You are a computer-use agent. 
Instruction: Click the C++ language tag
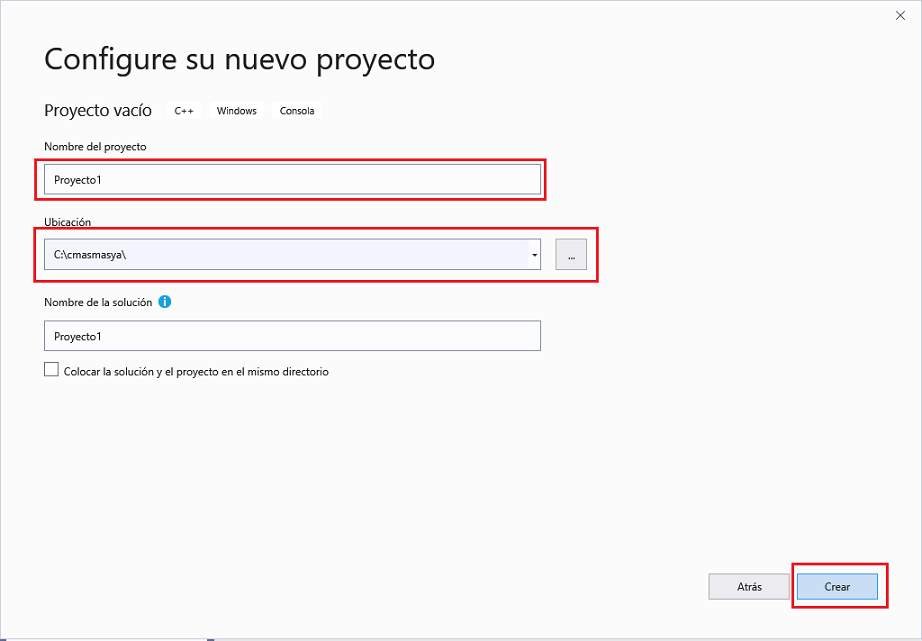coord(184,111)
